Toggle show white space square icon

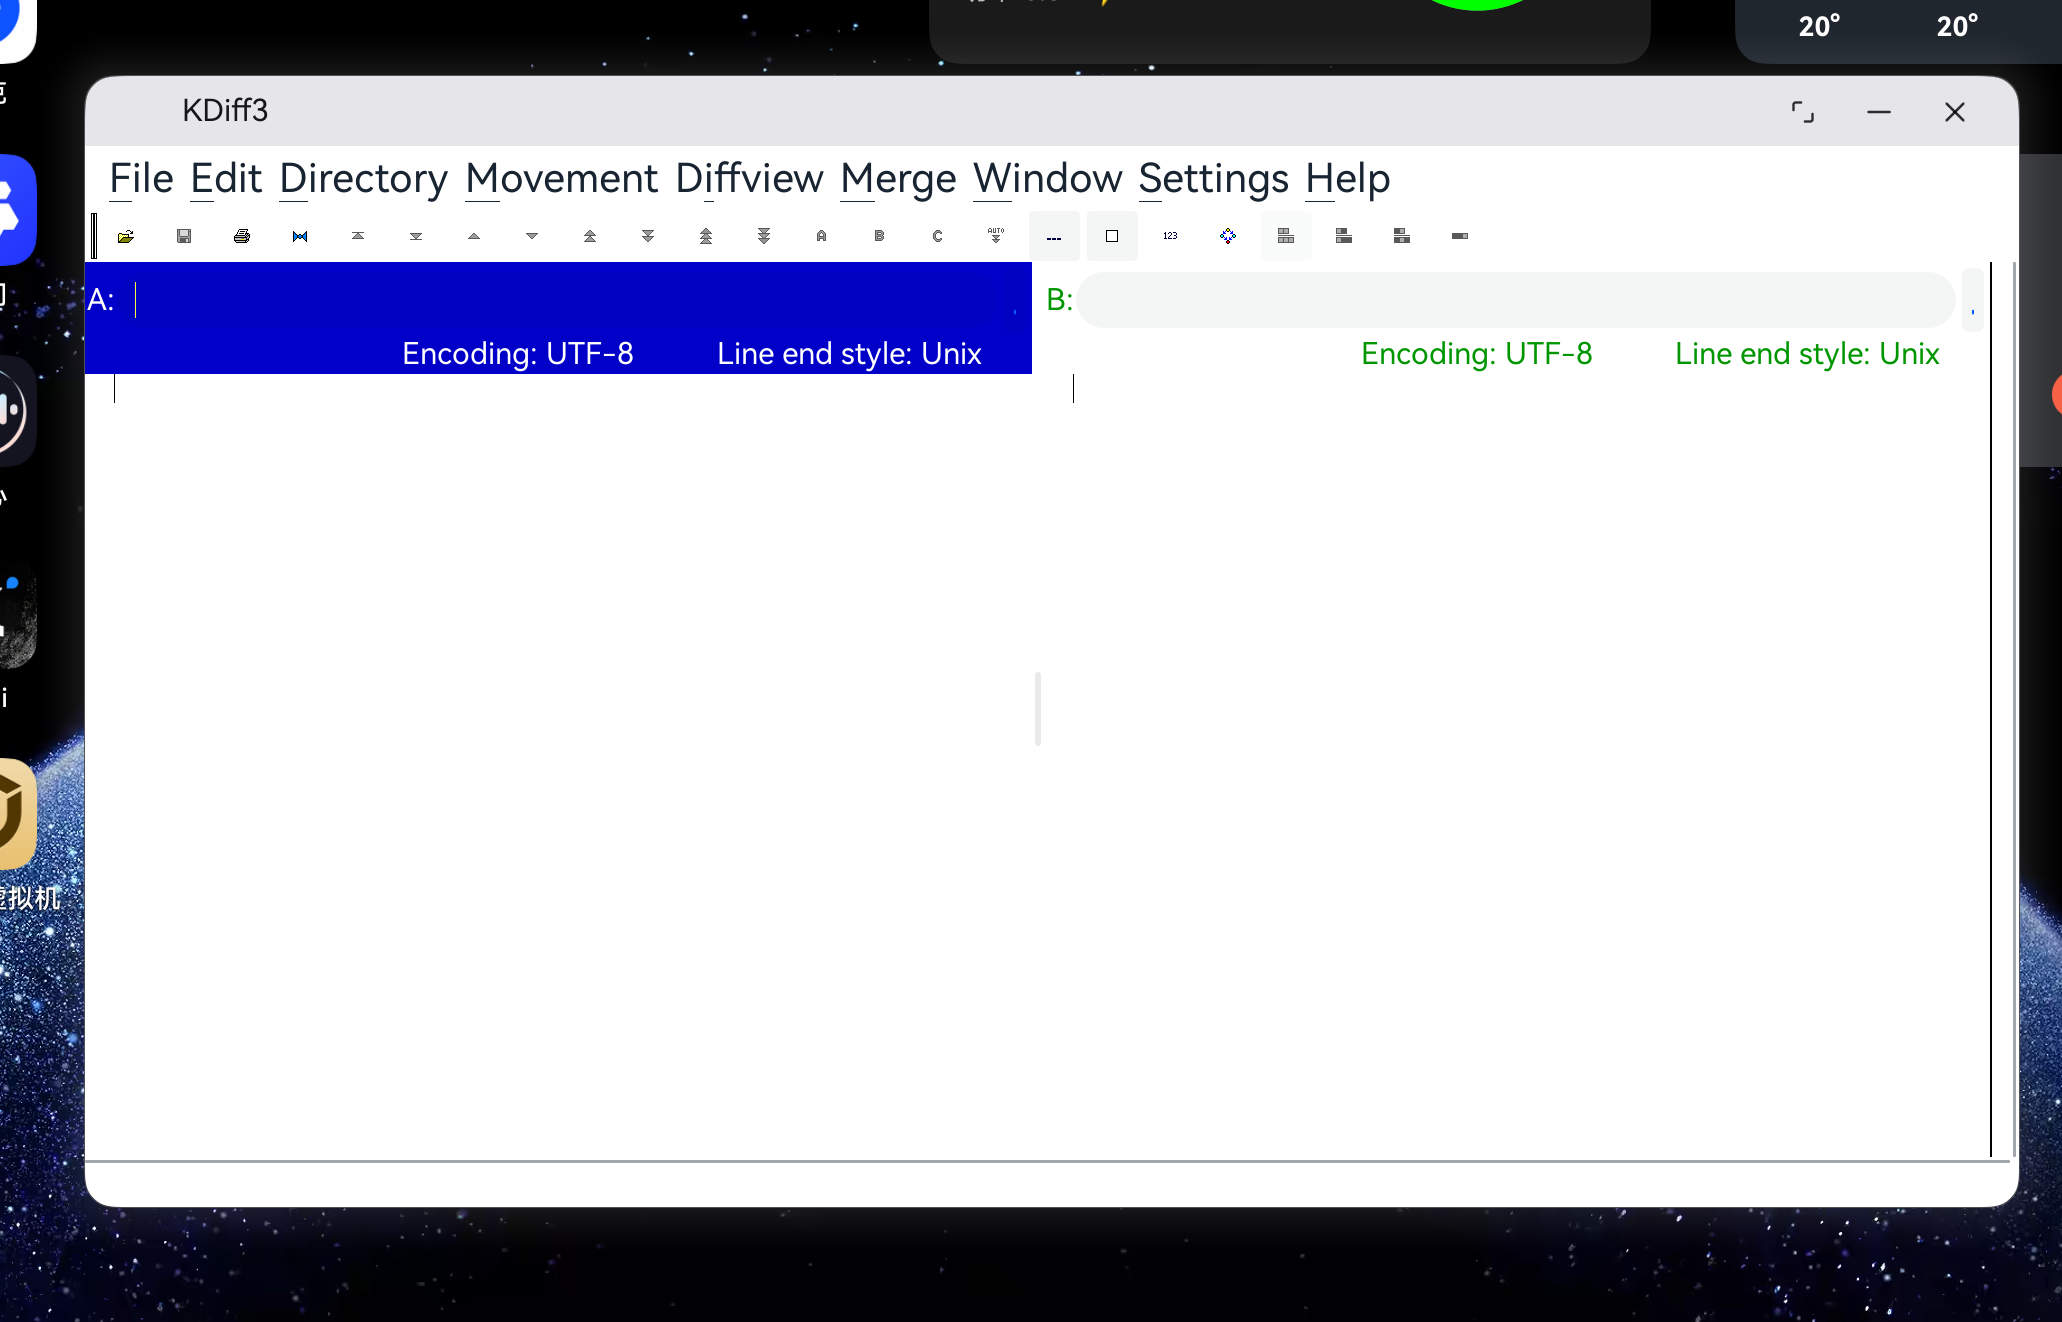1112,236
